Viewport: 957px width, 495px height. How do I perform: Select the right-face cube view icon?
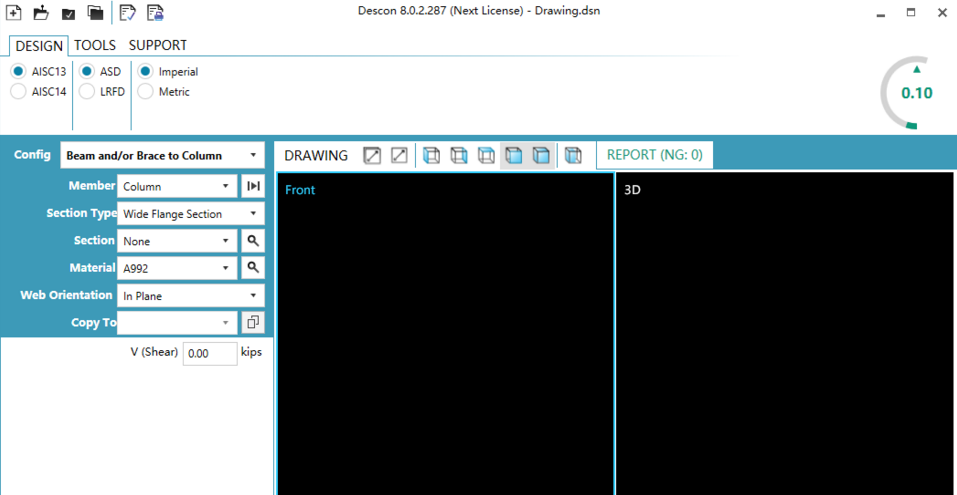459,156
